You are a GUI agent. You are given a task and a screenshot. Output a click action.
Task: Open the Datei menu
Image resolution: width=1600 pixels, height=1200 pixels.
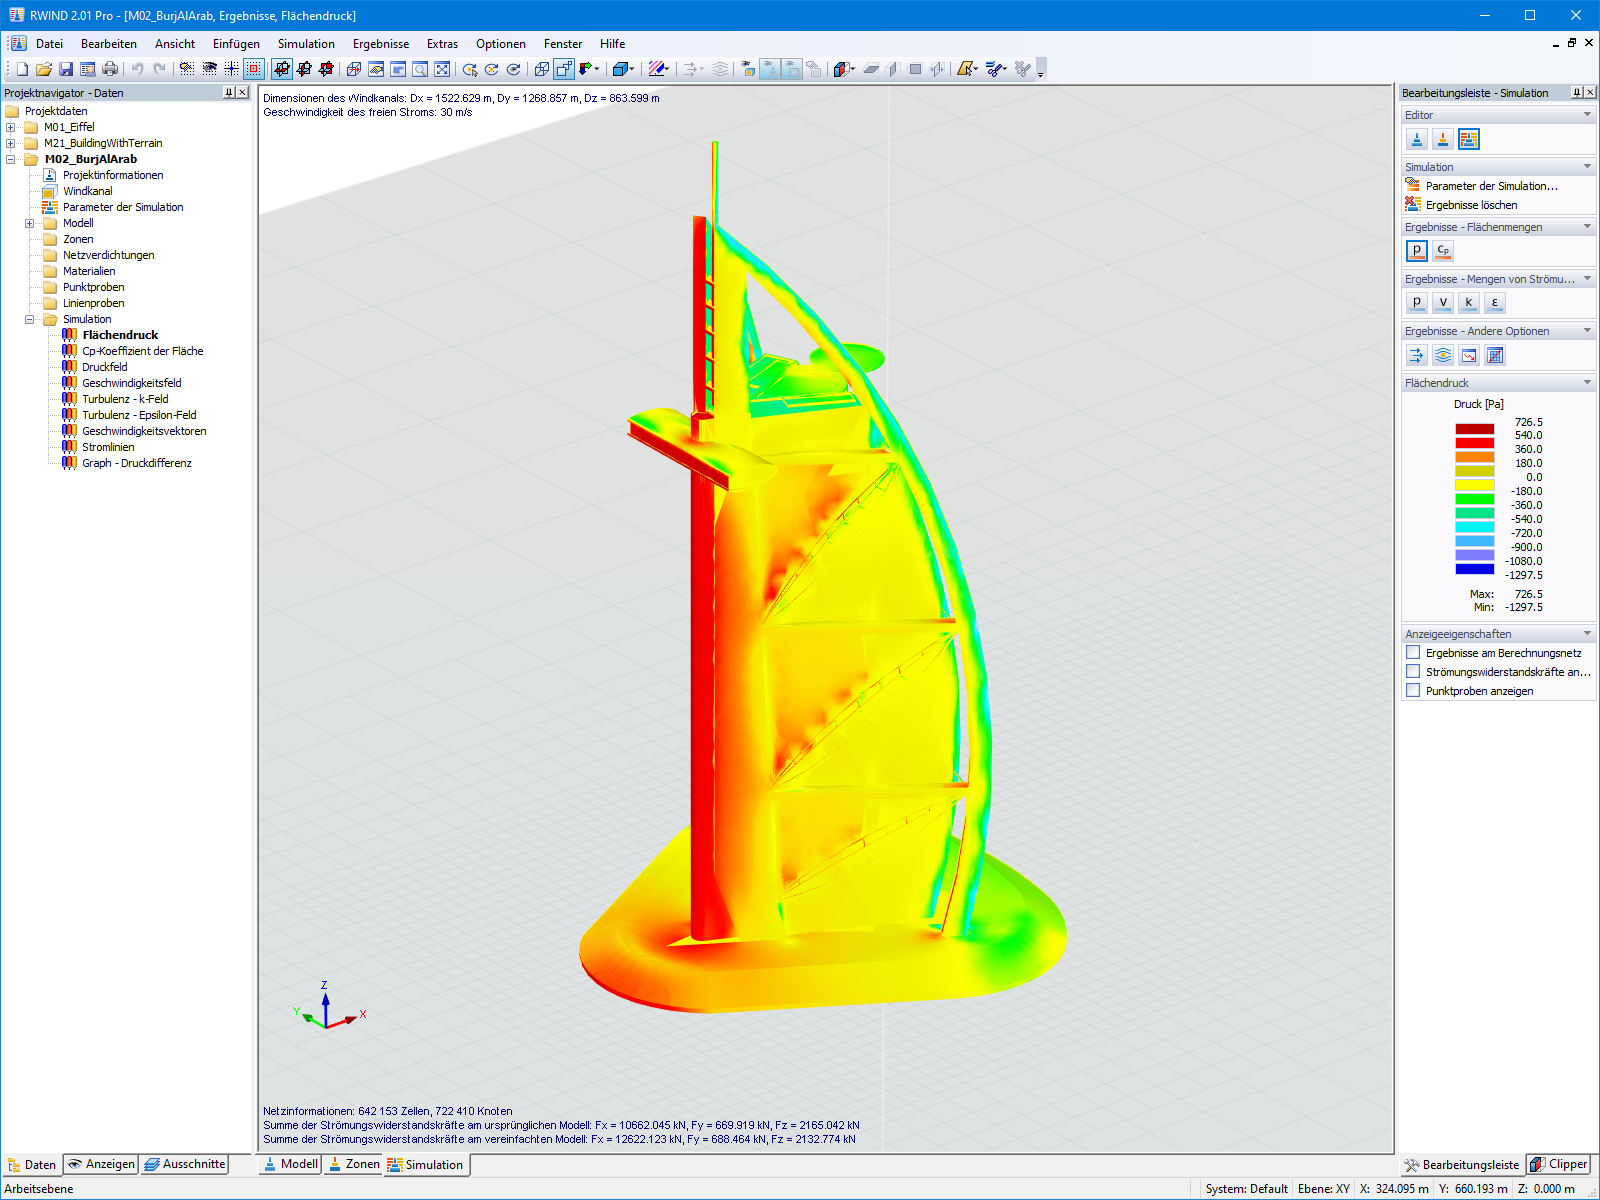49,44
